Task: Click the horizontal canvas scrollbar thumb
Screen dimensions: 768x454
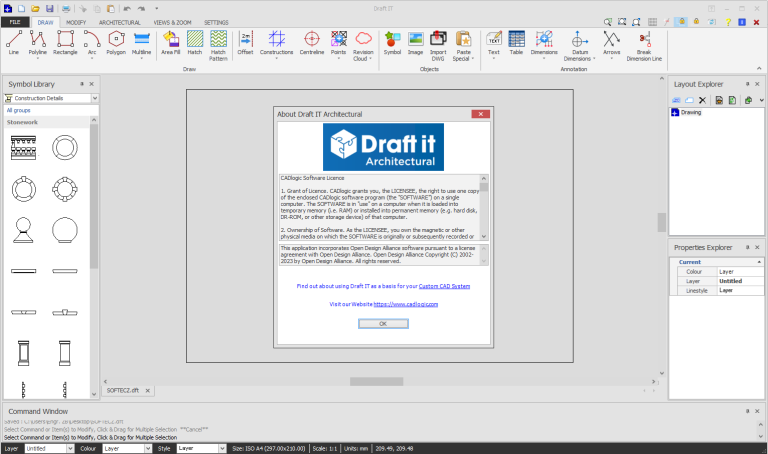Action: pos(376,381)
